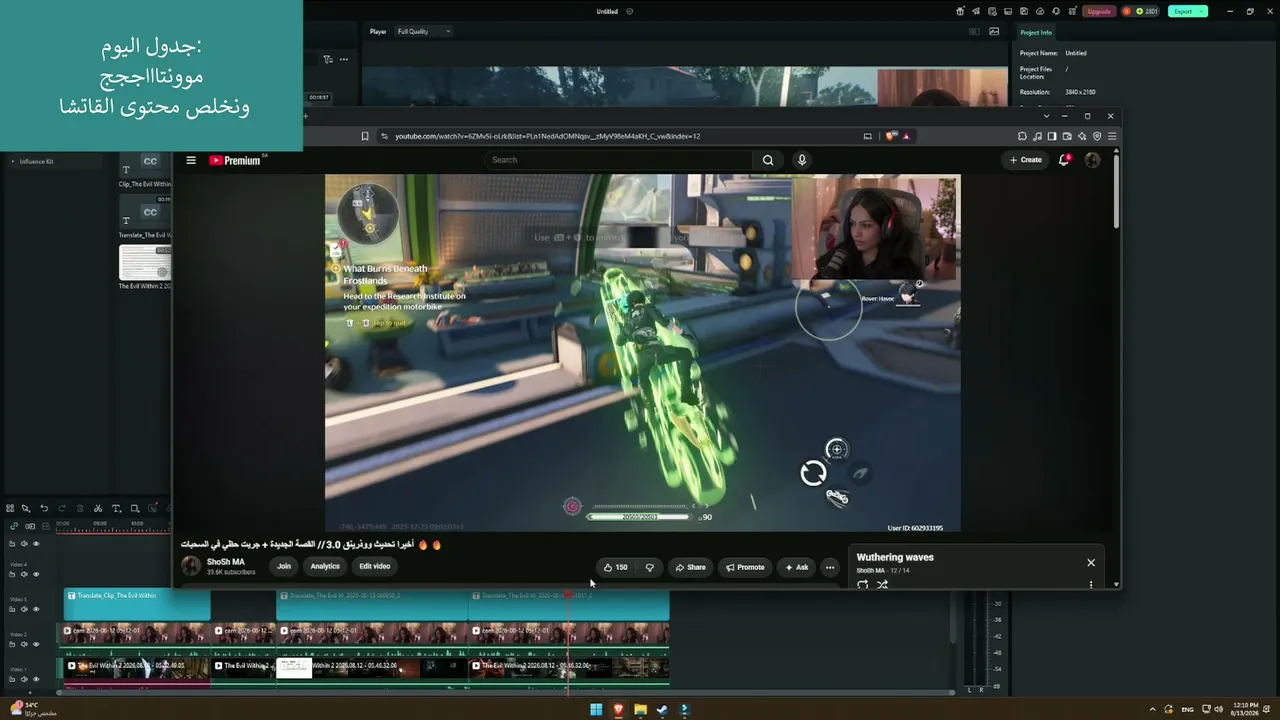This screenshot has width=1280, height=720.
Task: Click the crop tool in the timeline toolbar
Action: click(134, 508)
